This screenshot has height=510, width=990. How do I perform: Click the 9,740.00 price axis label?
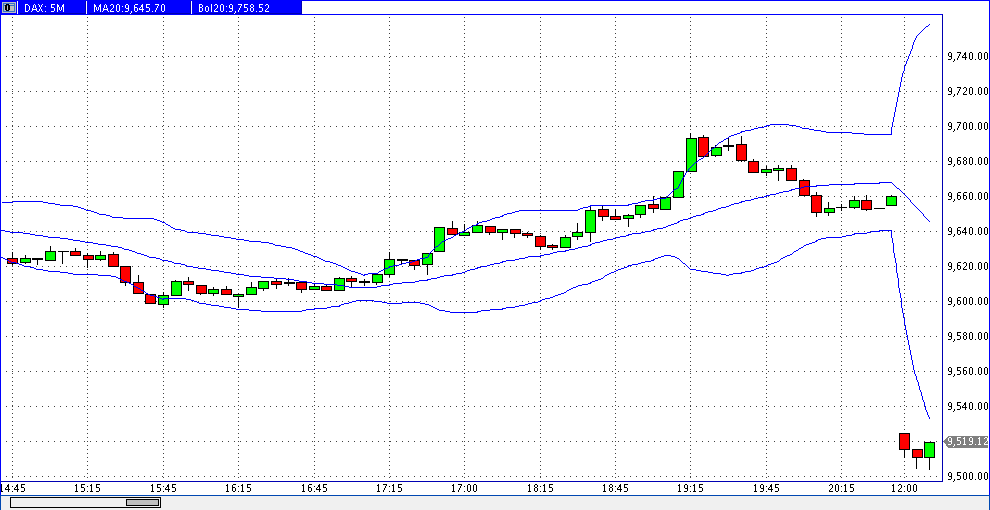click(966, 57)
